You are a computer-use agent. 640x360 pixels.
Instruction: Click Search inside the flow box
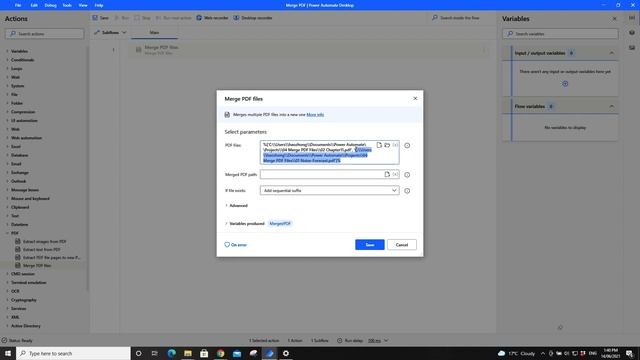click(x=461, y=18)
